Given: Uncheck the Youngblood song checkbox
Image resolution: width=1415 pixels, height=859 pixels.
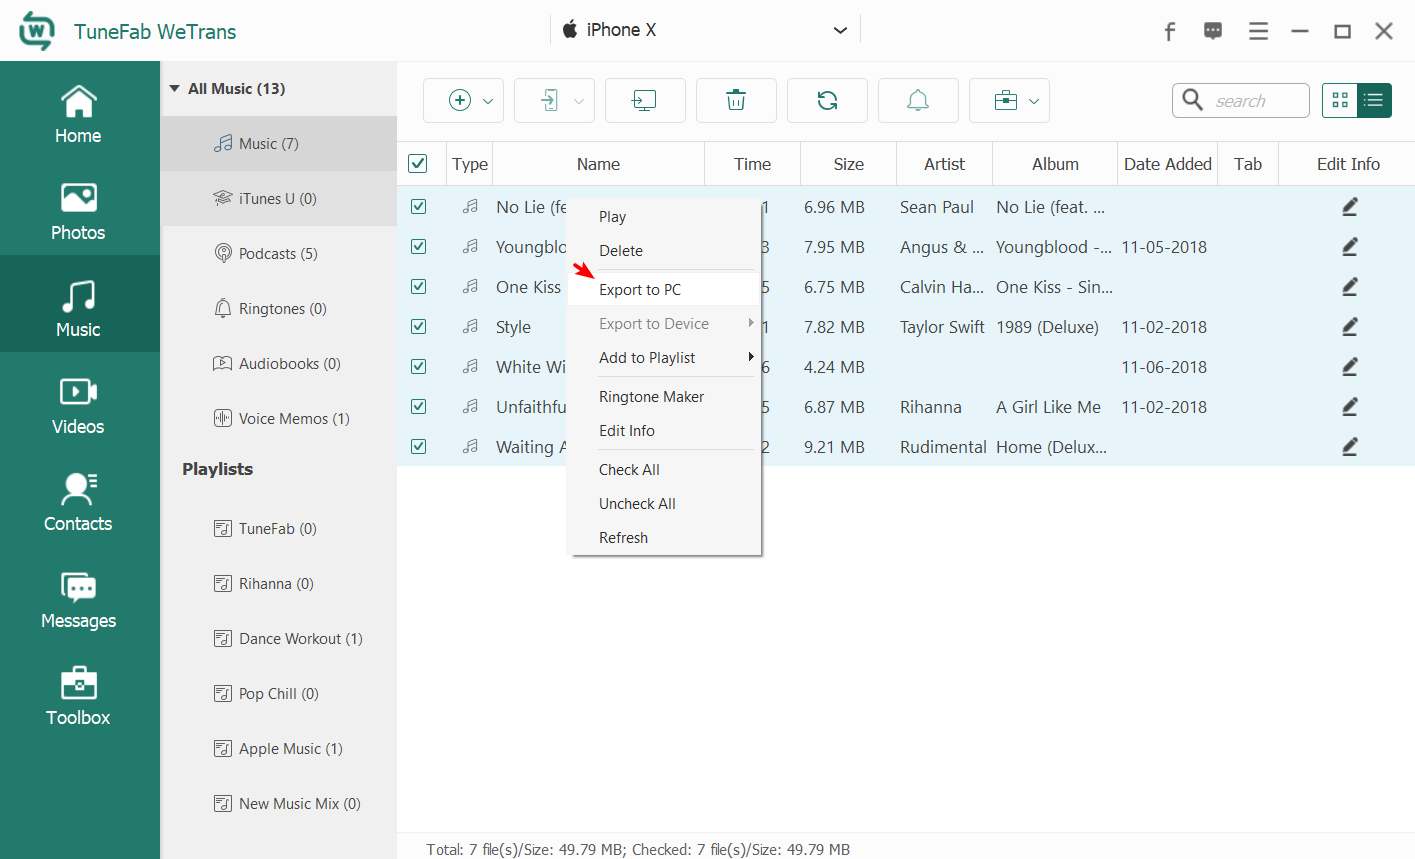Looking at the screenshot, I should [419, 247].
